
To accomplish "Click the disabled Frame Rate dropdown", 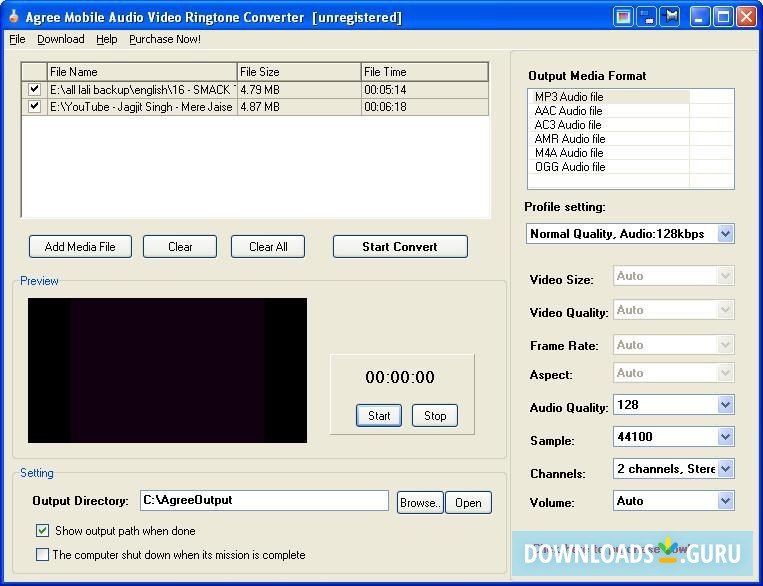I will coord(673,345).
